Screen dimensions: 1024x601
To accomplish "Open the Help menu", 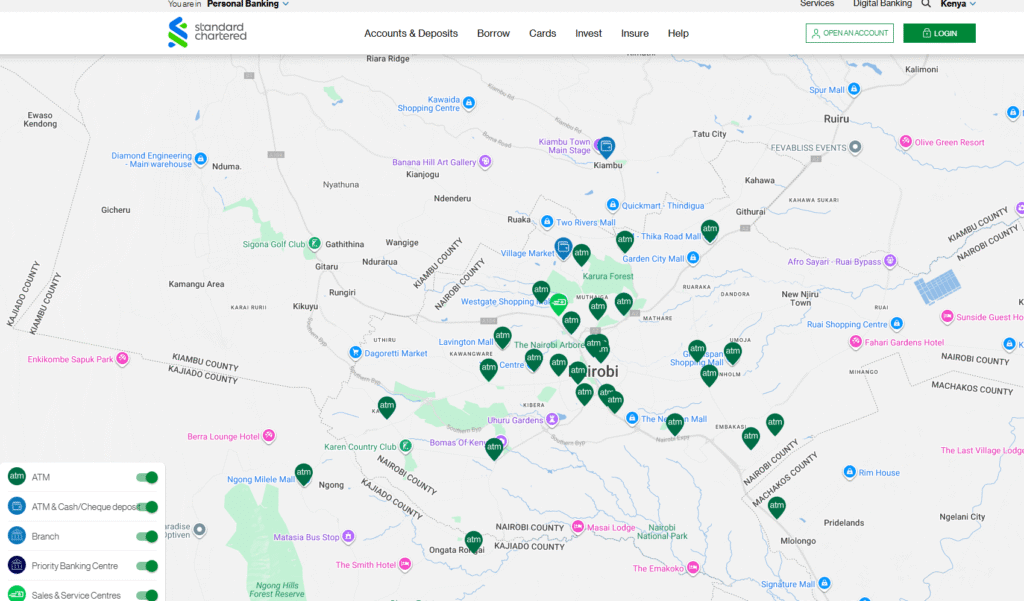I will click(x=678, y=33).
